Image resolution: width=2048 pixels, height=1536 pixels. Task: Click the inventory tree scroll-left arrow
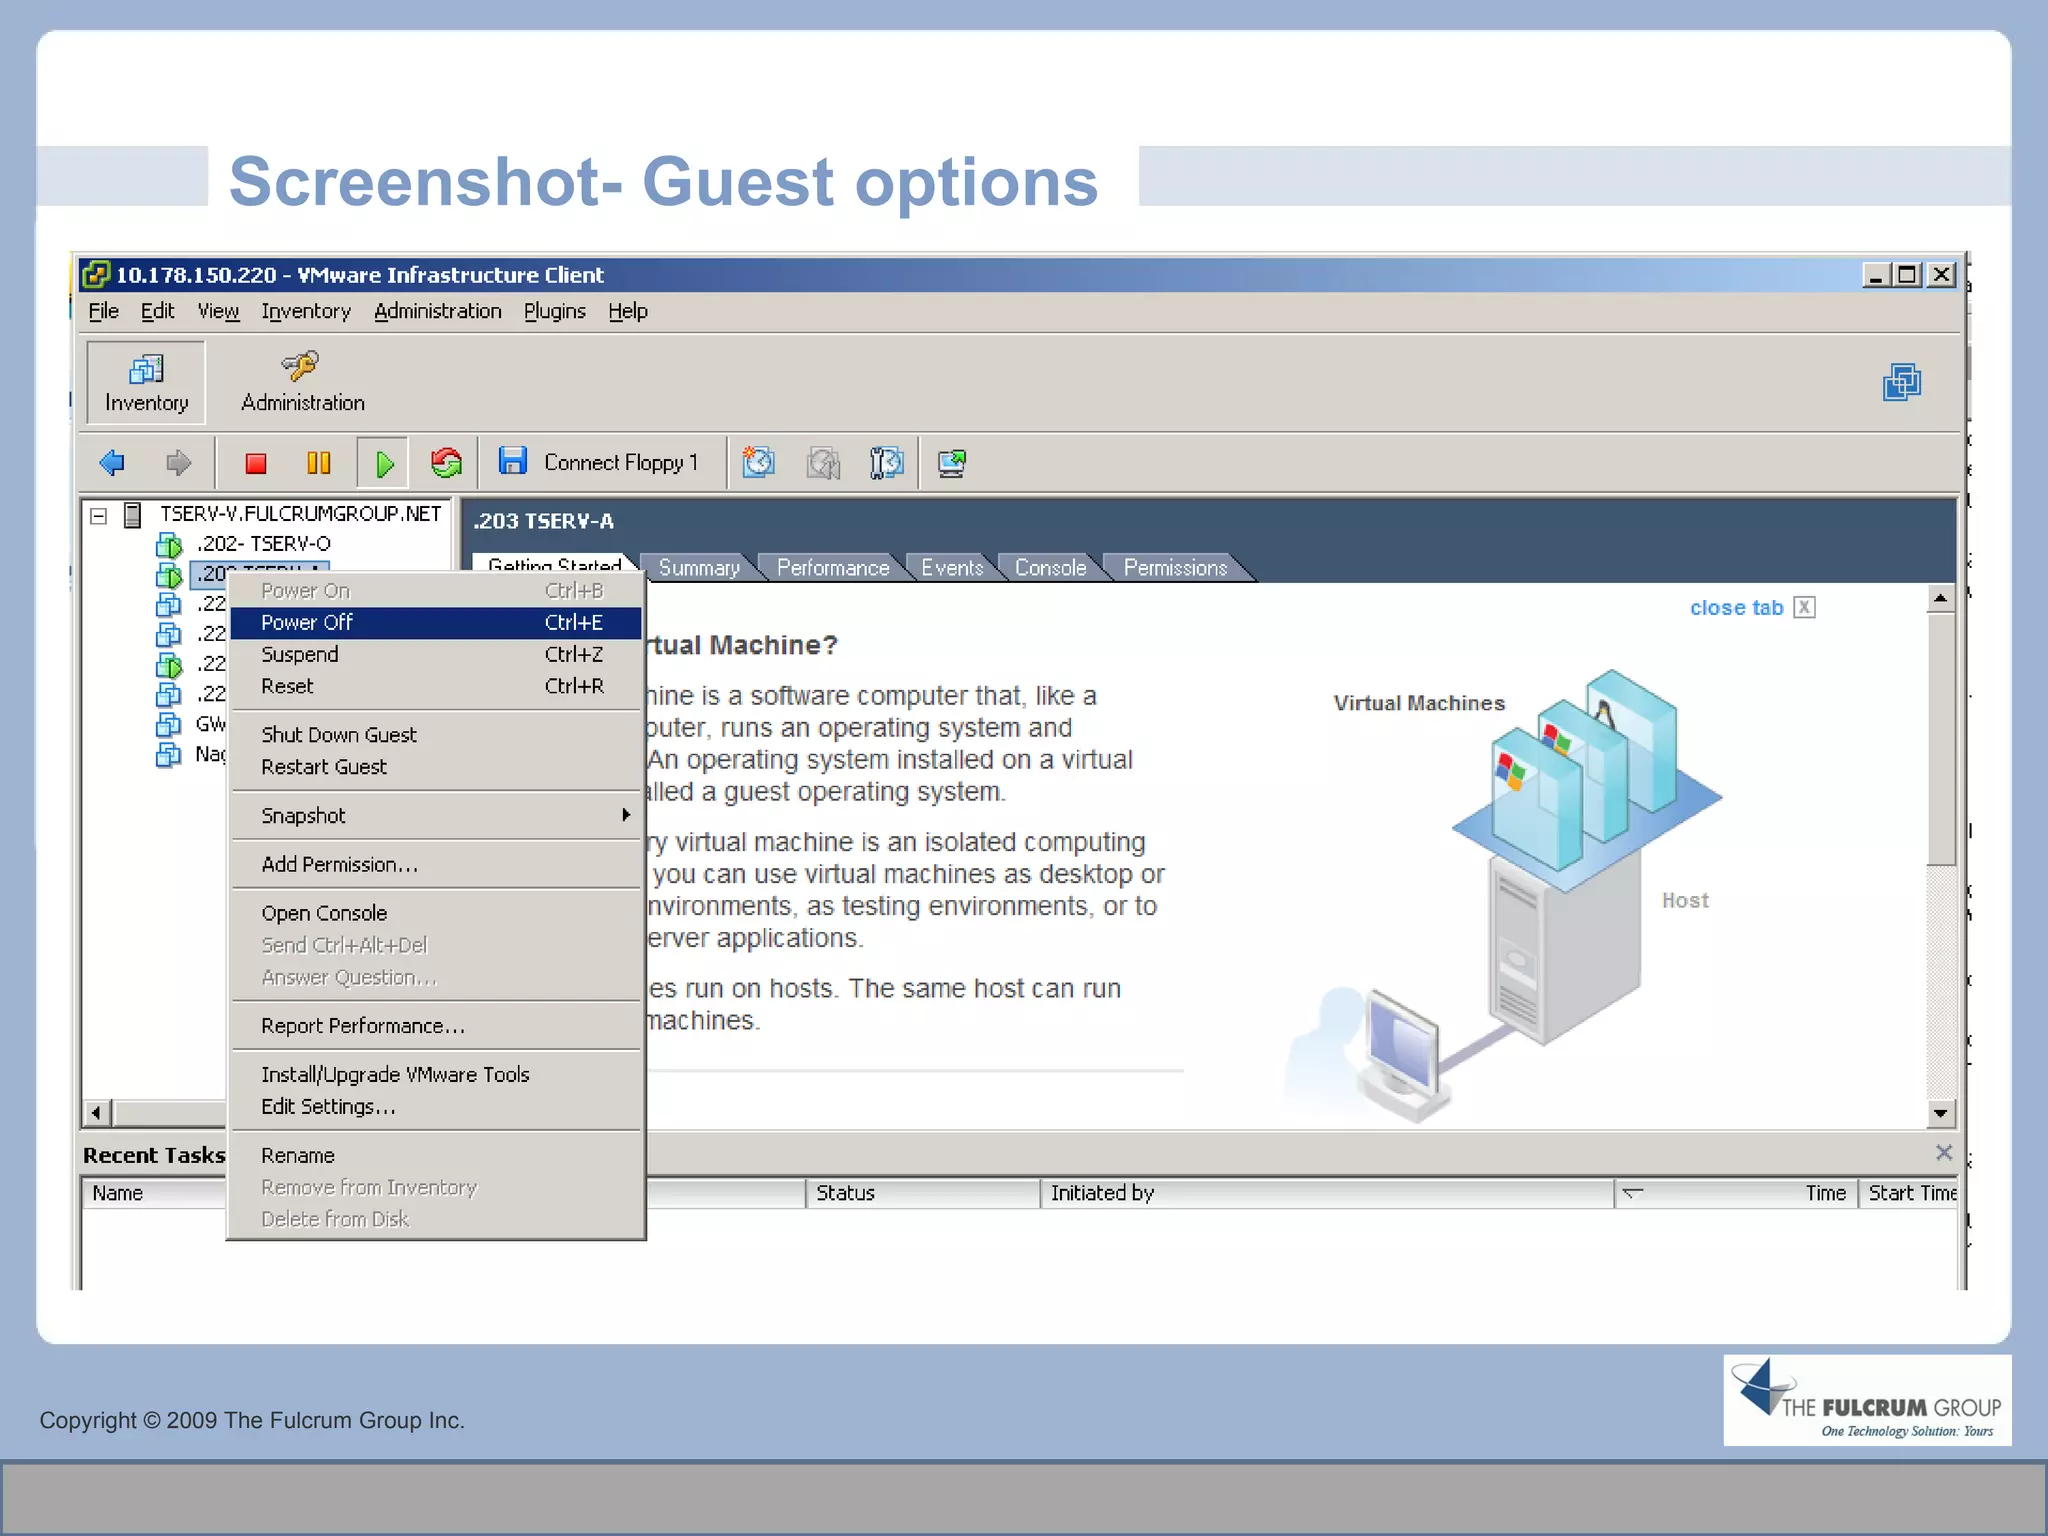click(96, 1113)
